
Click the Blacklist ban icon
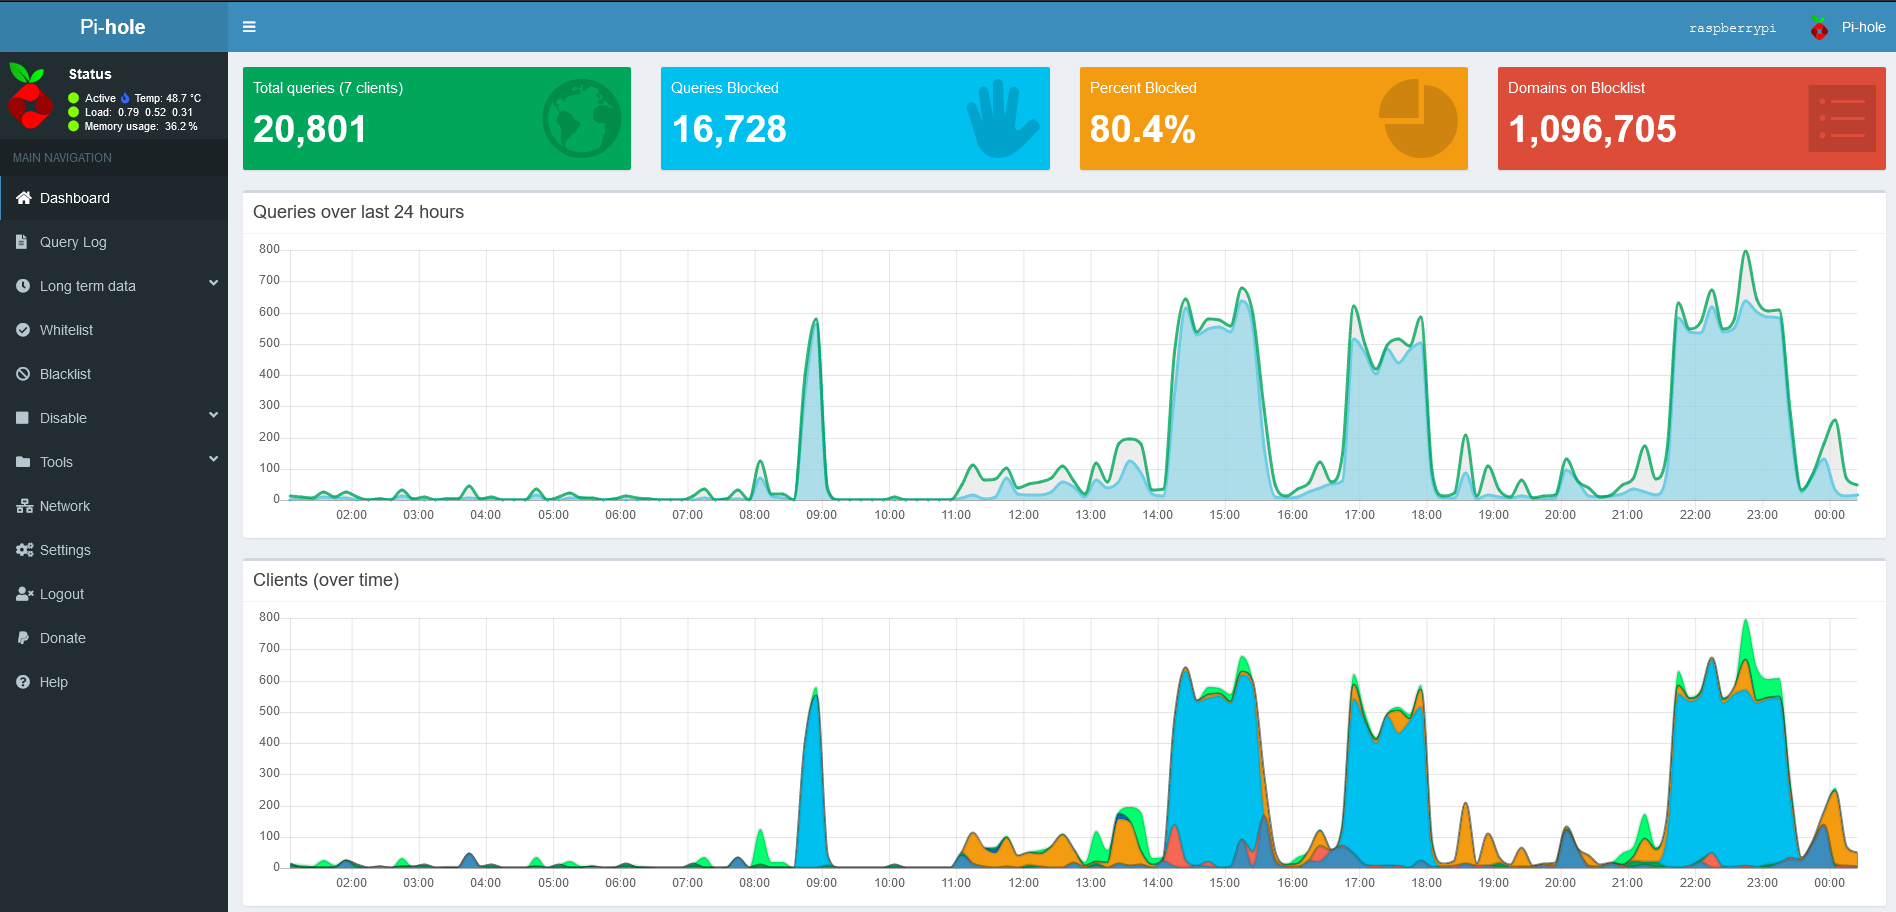point(23,374)
